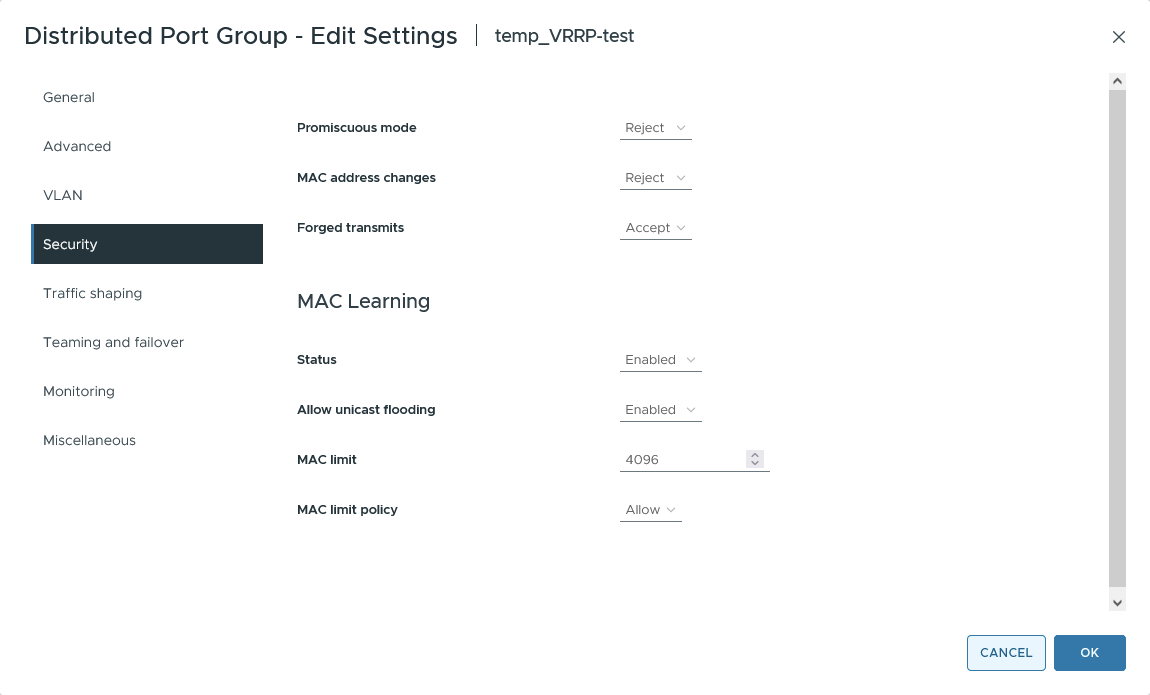Change MAC Learning Status from Enabled

click(x=691, y=359)
